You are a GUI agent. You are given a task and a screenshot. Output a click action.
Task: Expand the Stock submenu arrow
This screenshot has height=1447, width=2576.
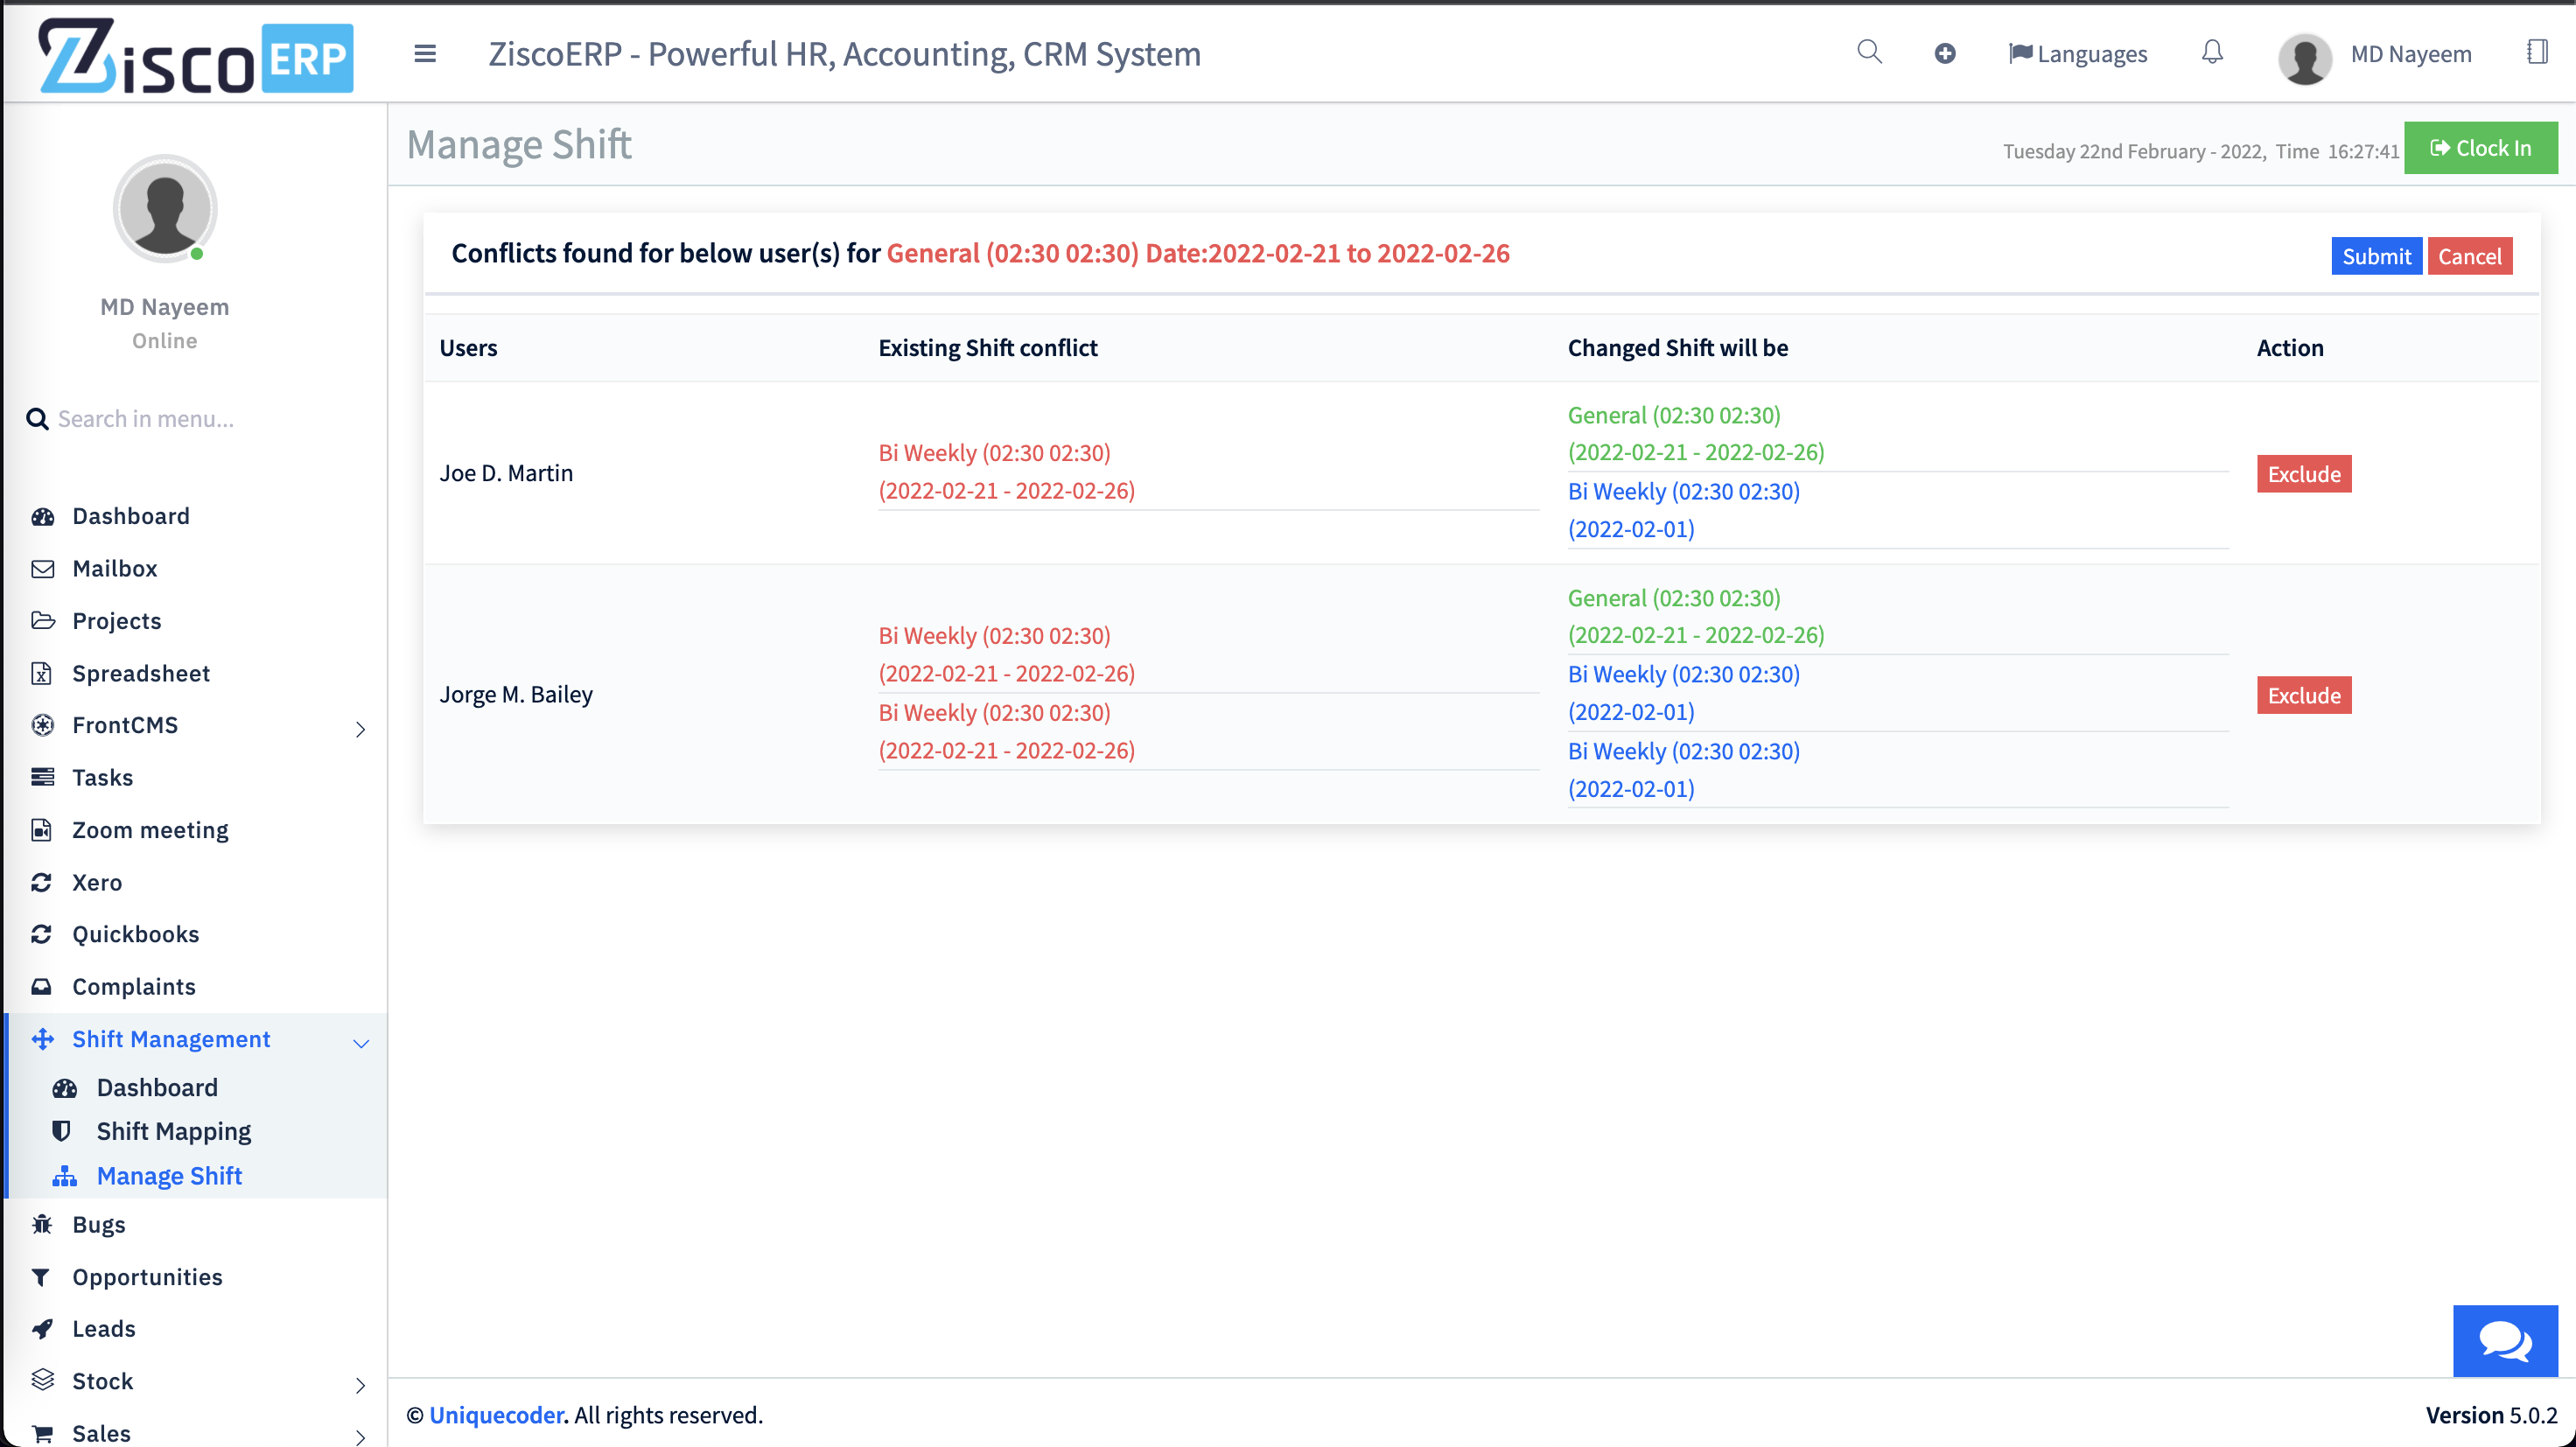[x=361, y=1384]
